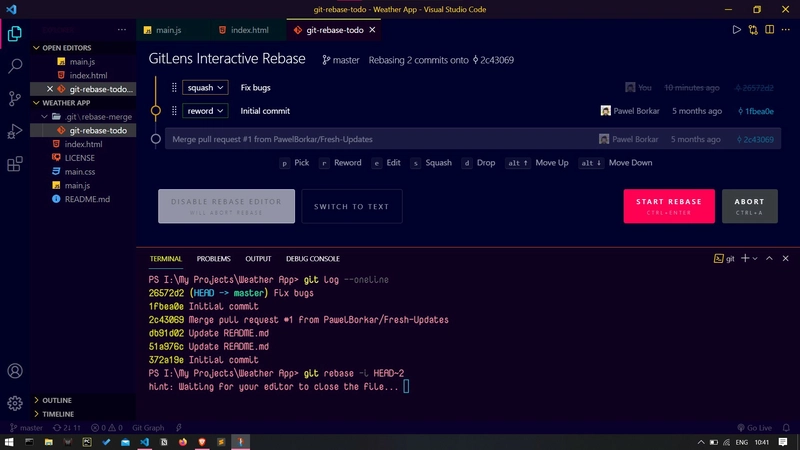Open Git Graph from status bar
The height and width of the screenshot is (450, 800).
[148, 428]
